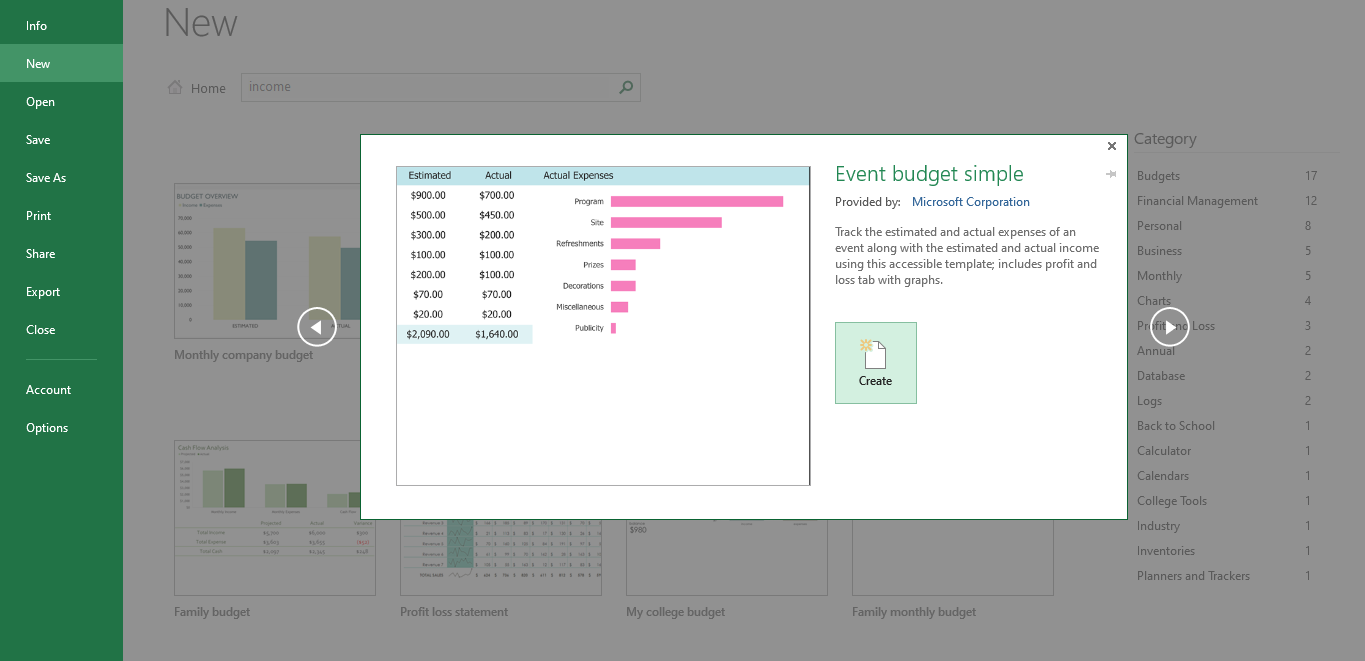Close the template preview dialog
Image resolution: width=1365 pixels, height=661 pixels.
click(1111, 146)
